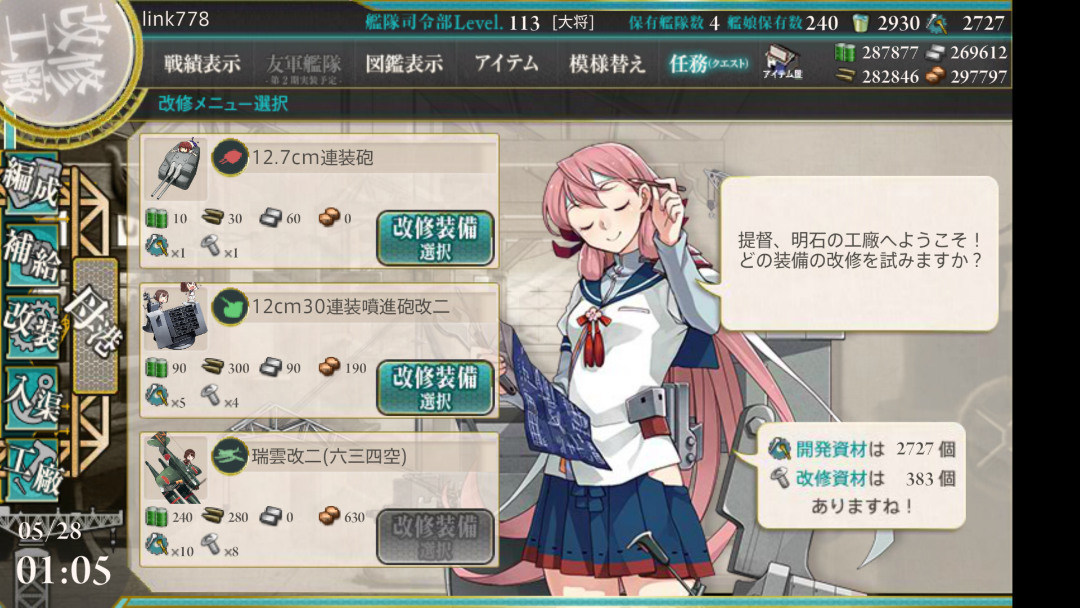This screenshot has height=608, width=1080.
Task: Return to 母港 home port button
Action: pos(94,326)
